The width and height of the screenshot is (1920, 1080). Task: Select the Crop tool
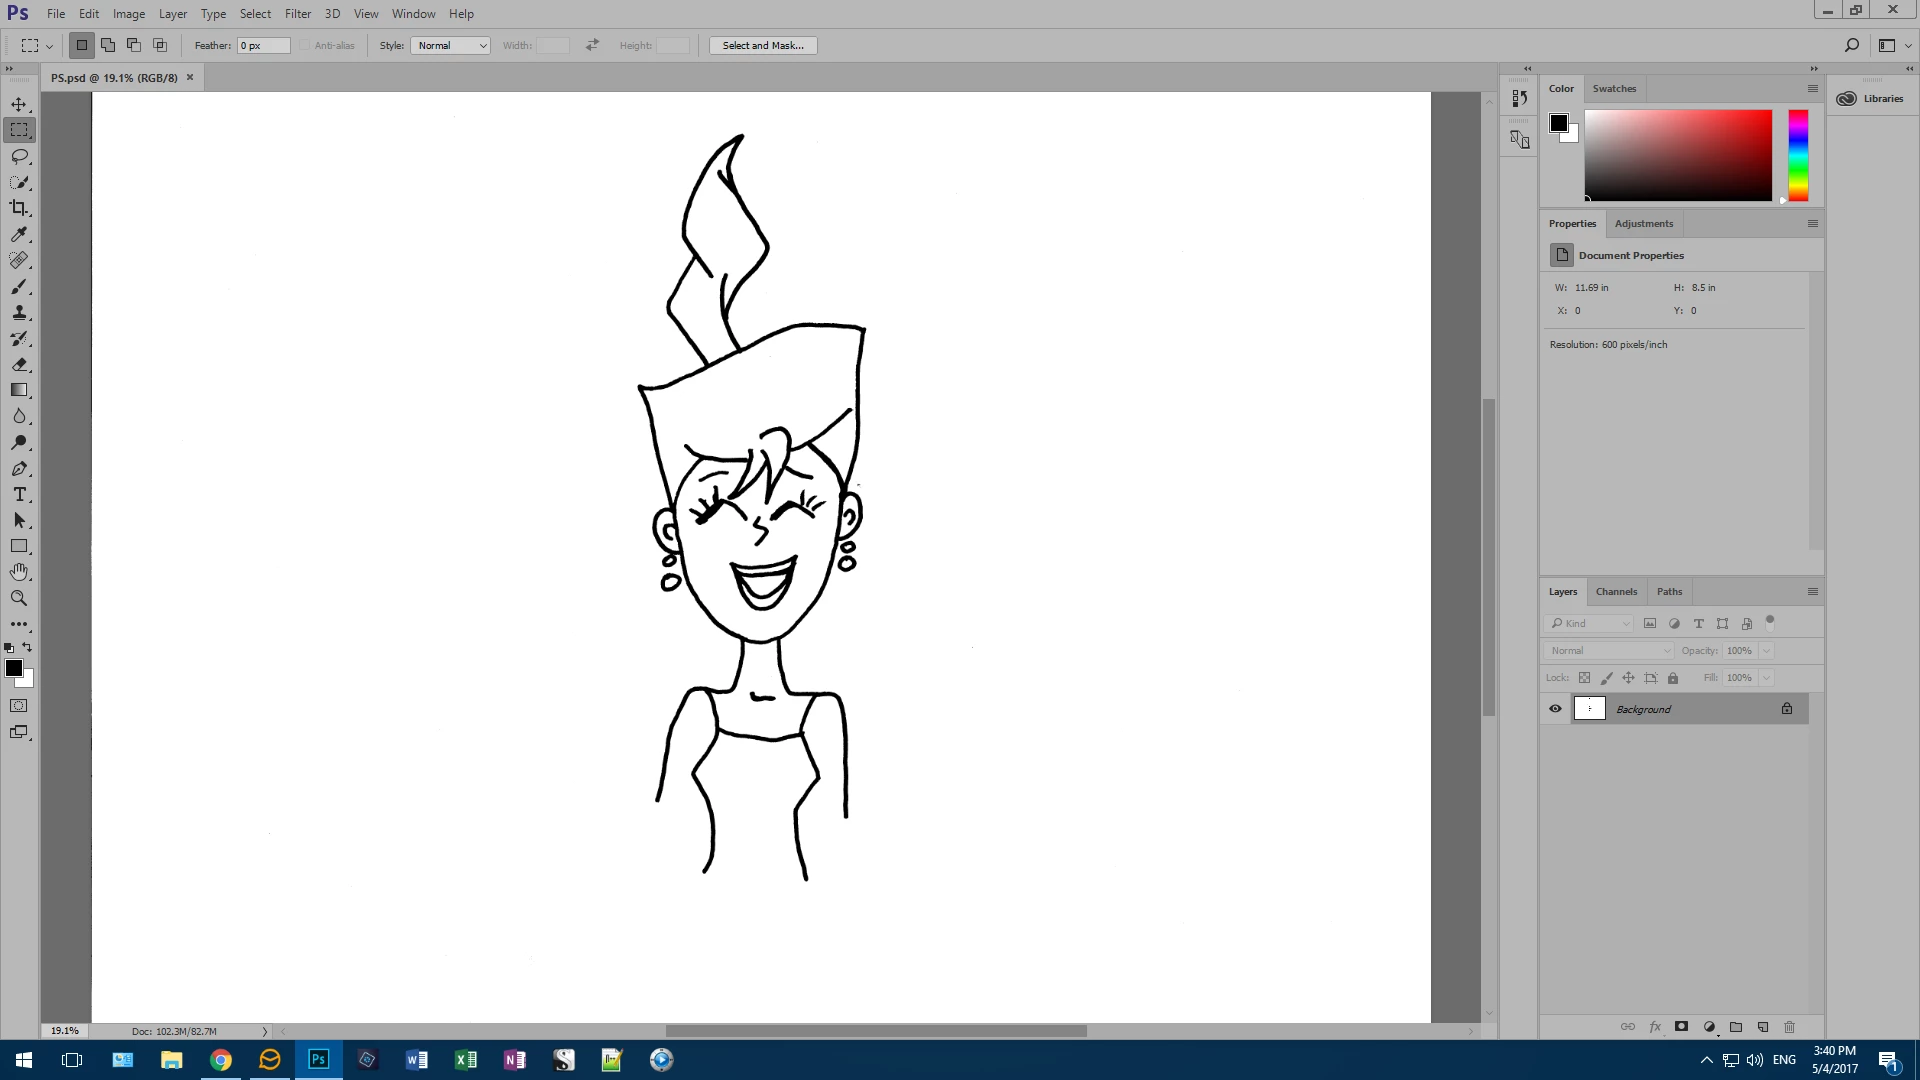point(19,208)
